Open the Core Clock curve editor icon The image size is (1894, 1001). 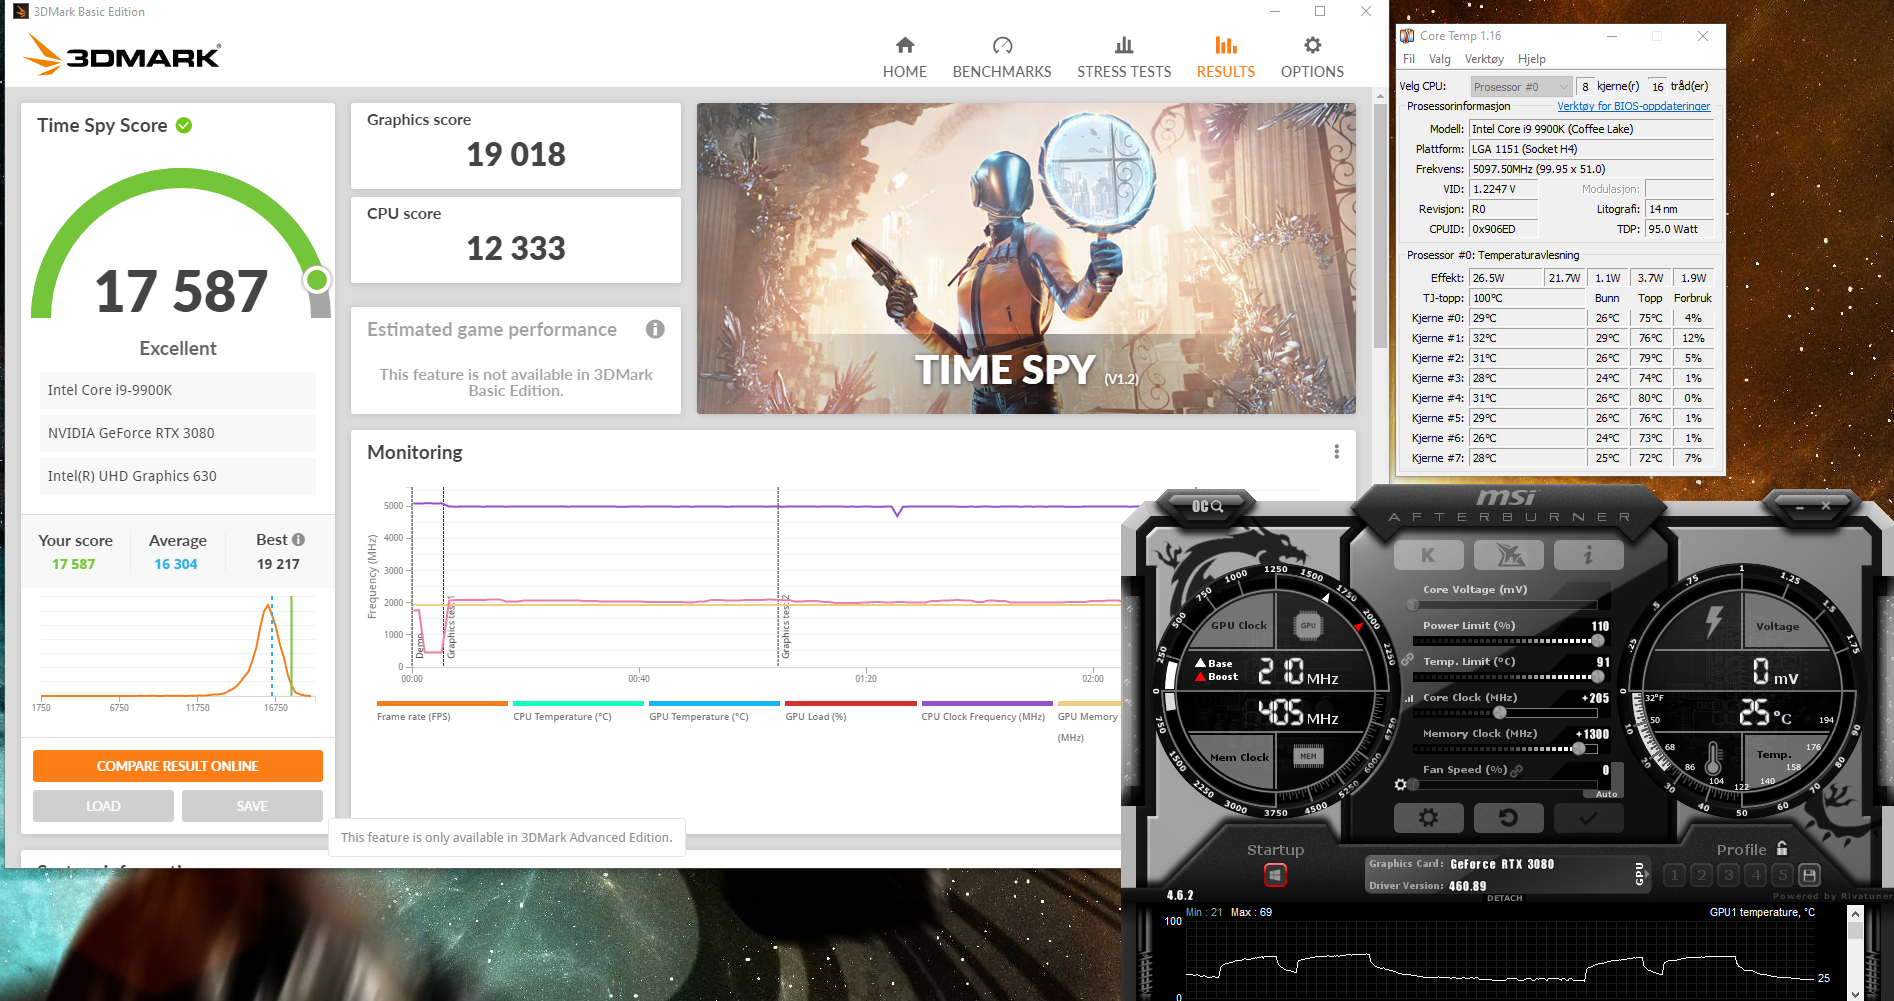pos(1410,698)
